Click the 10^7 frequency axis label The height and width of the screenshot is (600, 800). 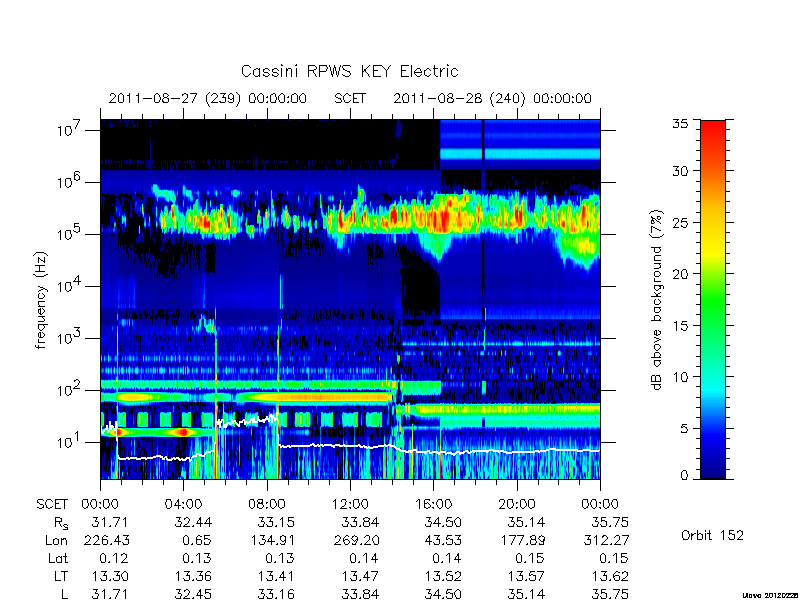pos(67,130)
